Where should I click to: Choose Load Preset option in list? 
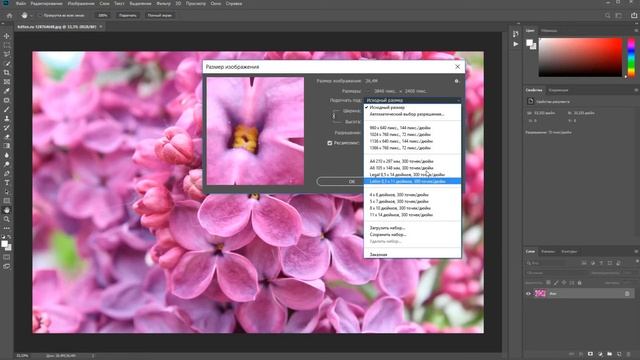tap(412, 228)
